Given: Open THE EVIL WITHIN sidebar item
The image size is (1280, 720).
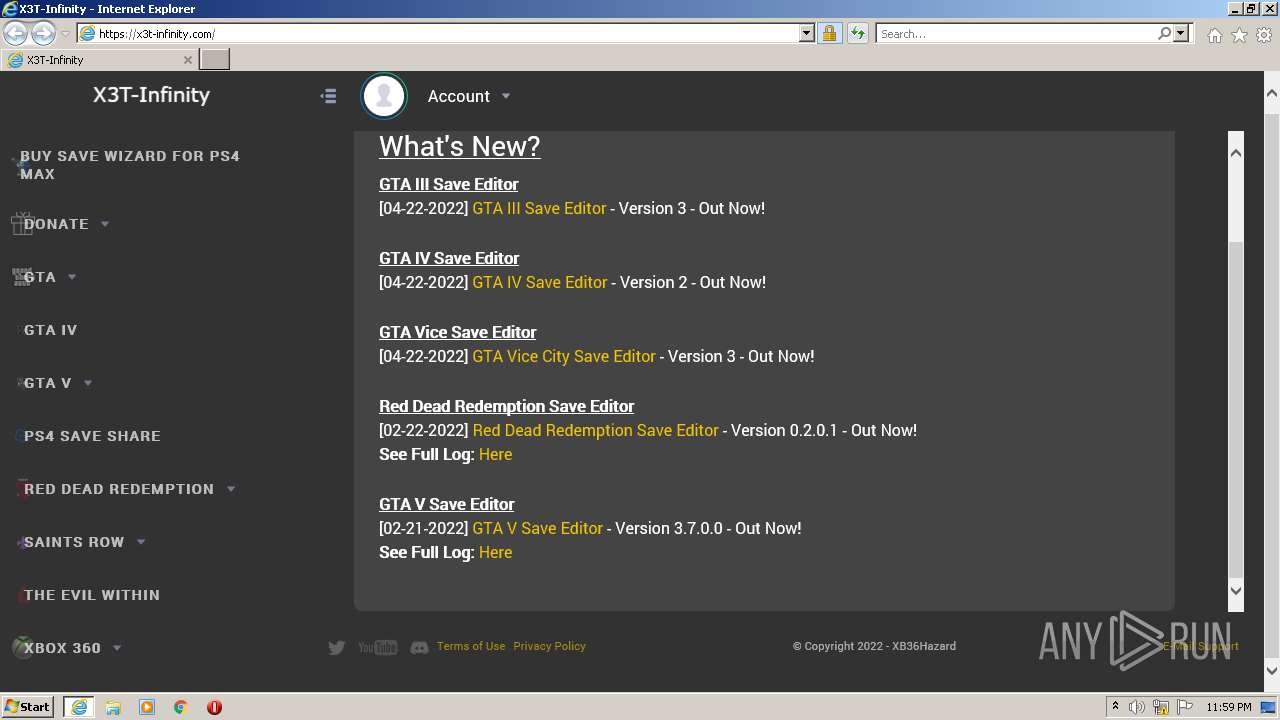Looking at the screenshot, I should [x=91, y=595].
